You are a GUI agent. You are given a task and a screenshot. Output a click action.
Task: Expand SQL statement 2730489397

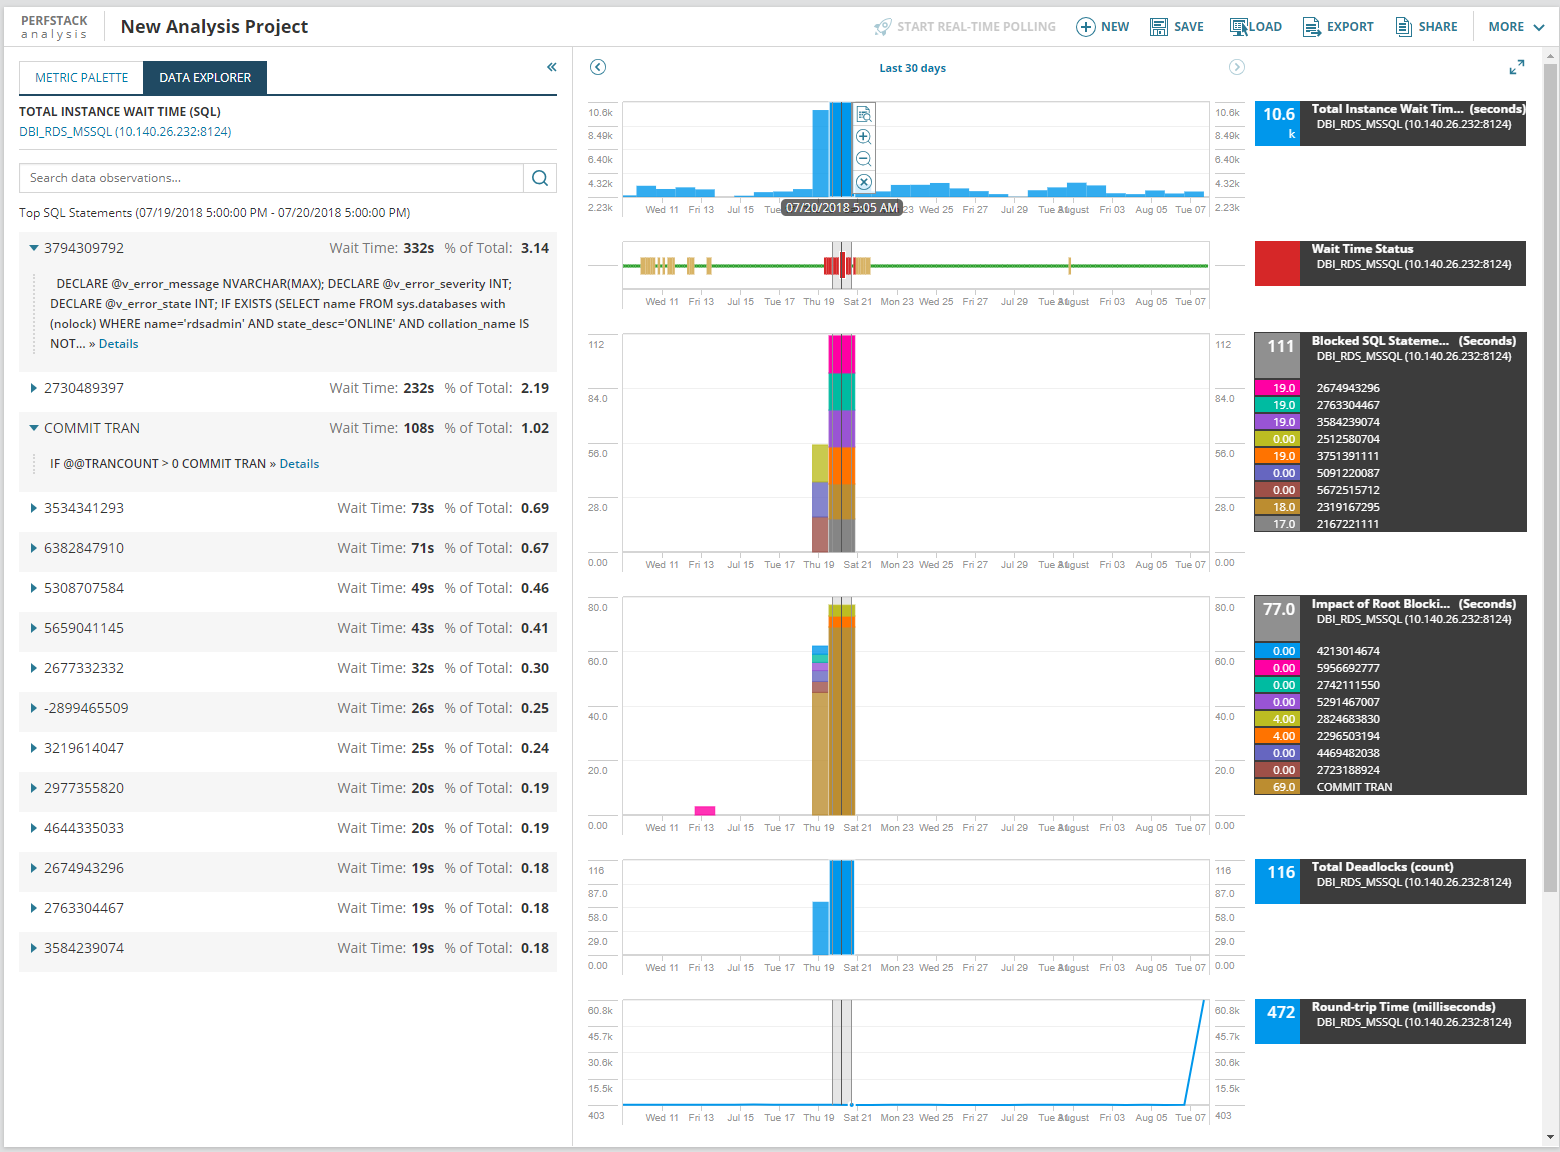[x=34, y=388]
